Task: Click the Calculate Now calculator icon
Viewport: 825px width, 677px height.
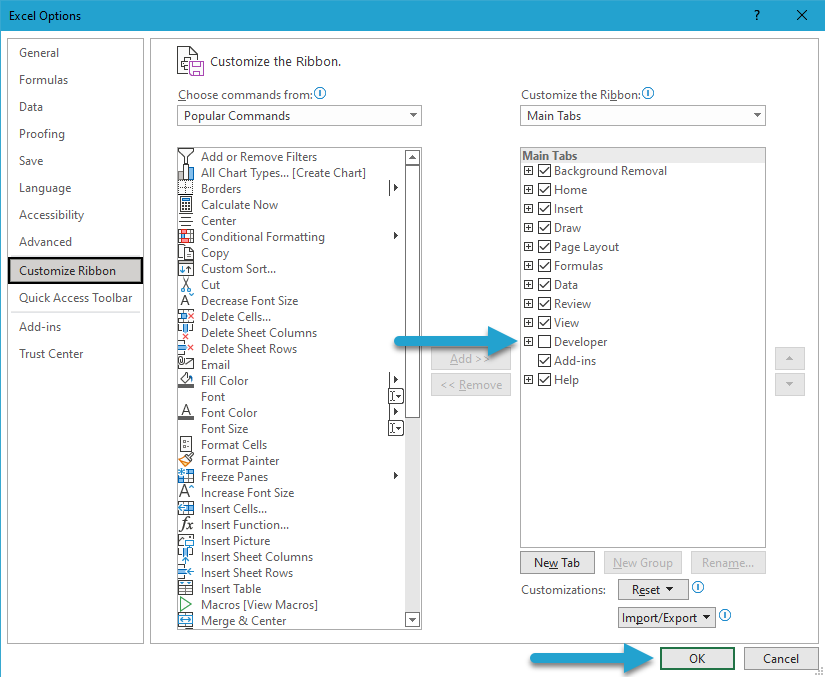Action: coord(186,205)
